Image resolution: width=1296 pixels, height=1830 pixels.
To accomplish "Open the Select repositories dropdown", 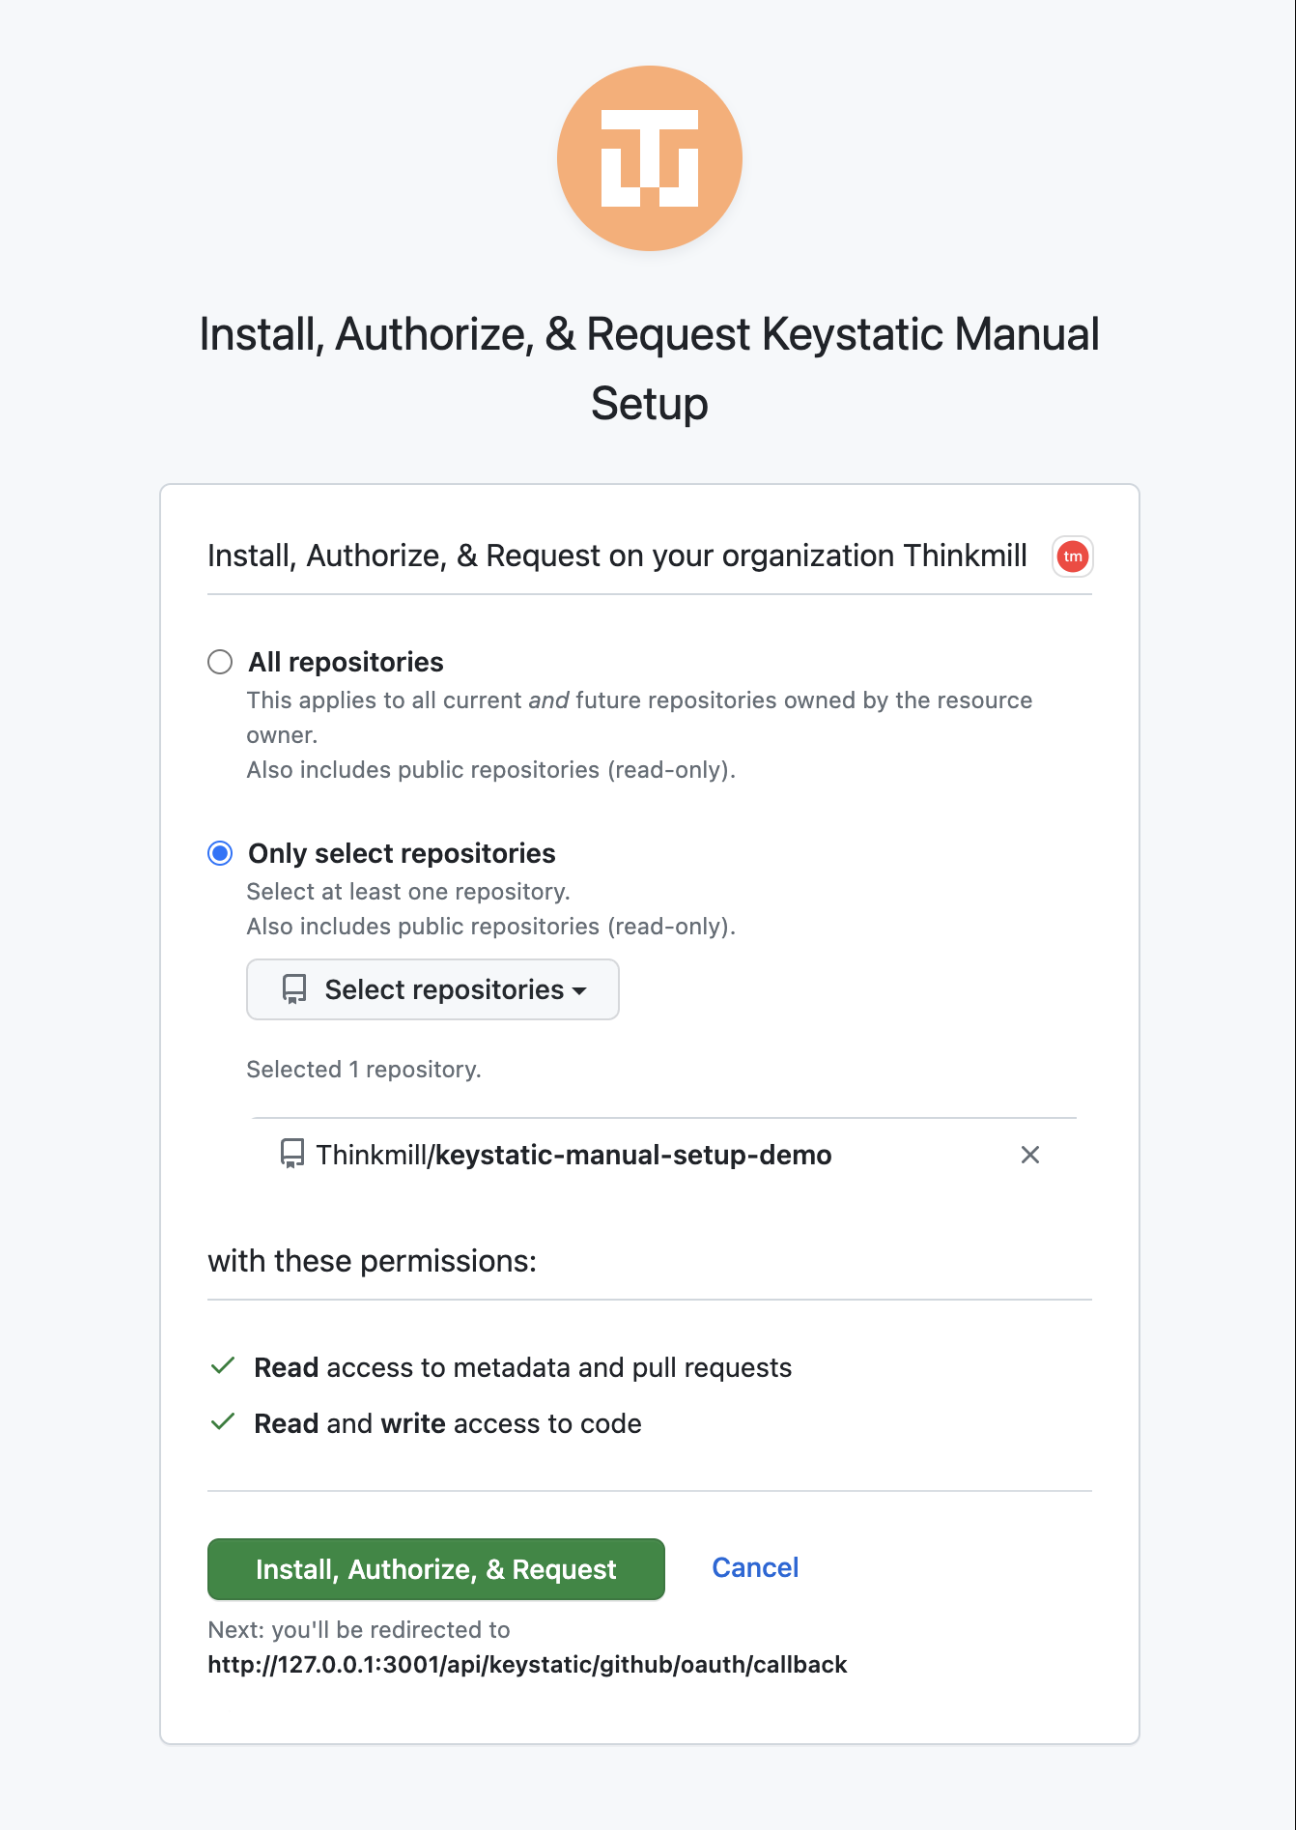I will pos(433,989).
